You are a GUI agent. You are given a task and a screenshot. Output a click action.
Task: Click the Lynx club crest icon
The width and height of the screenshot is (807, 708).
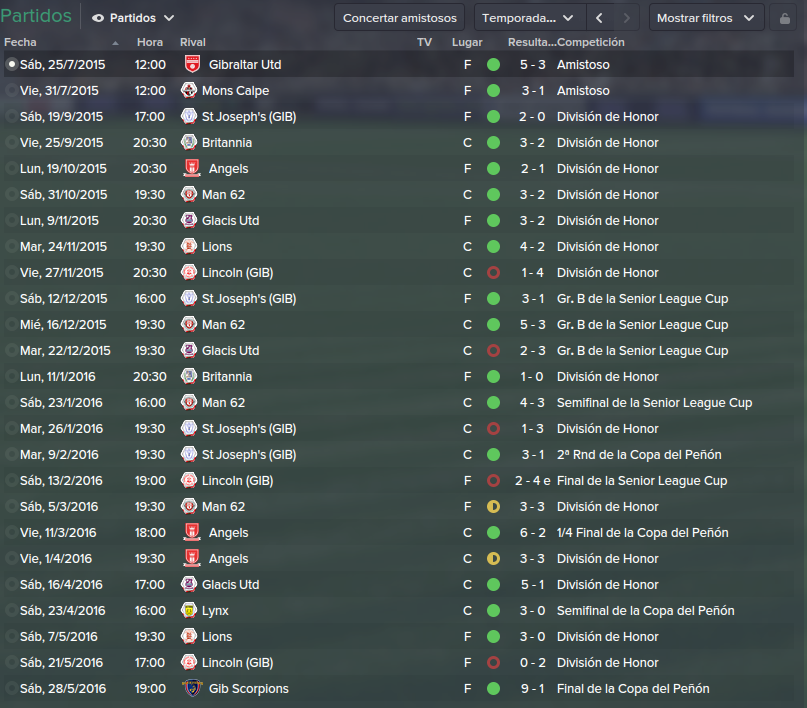click(x=189, y=610)
